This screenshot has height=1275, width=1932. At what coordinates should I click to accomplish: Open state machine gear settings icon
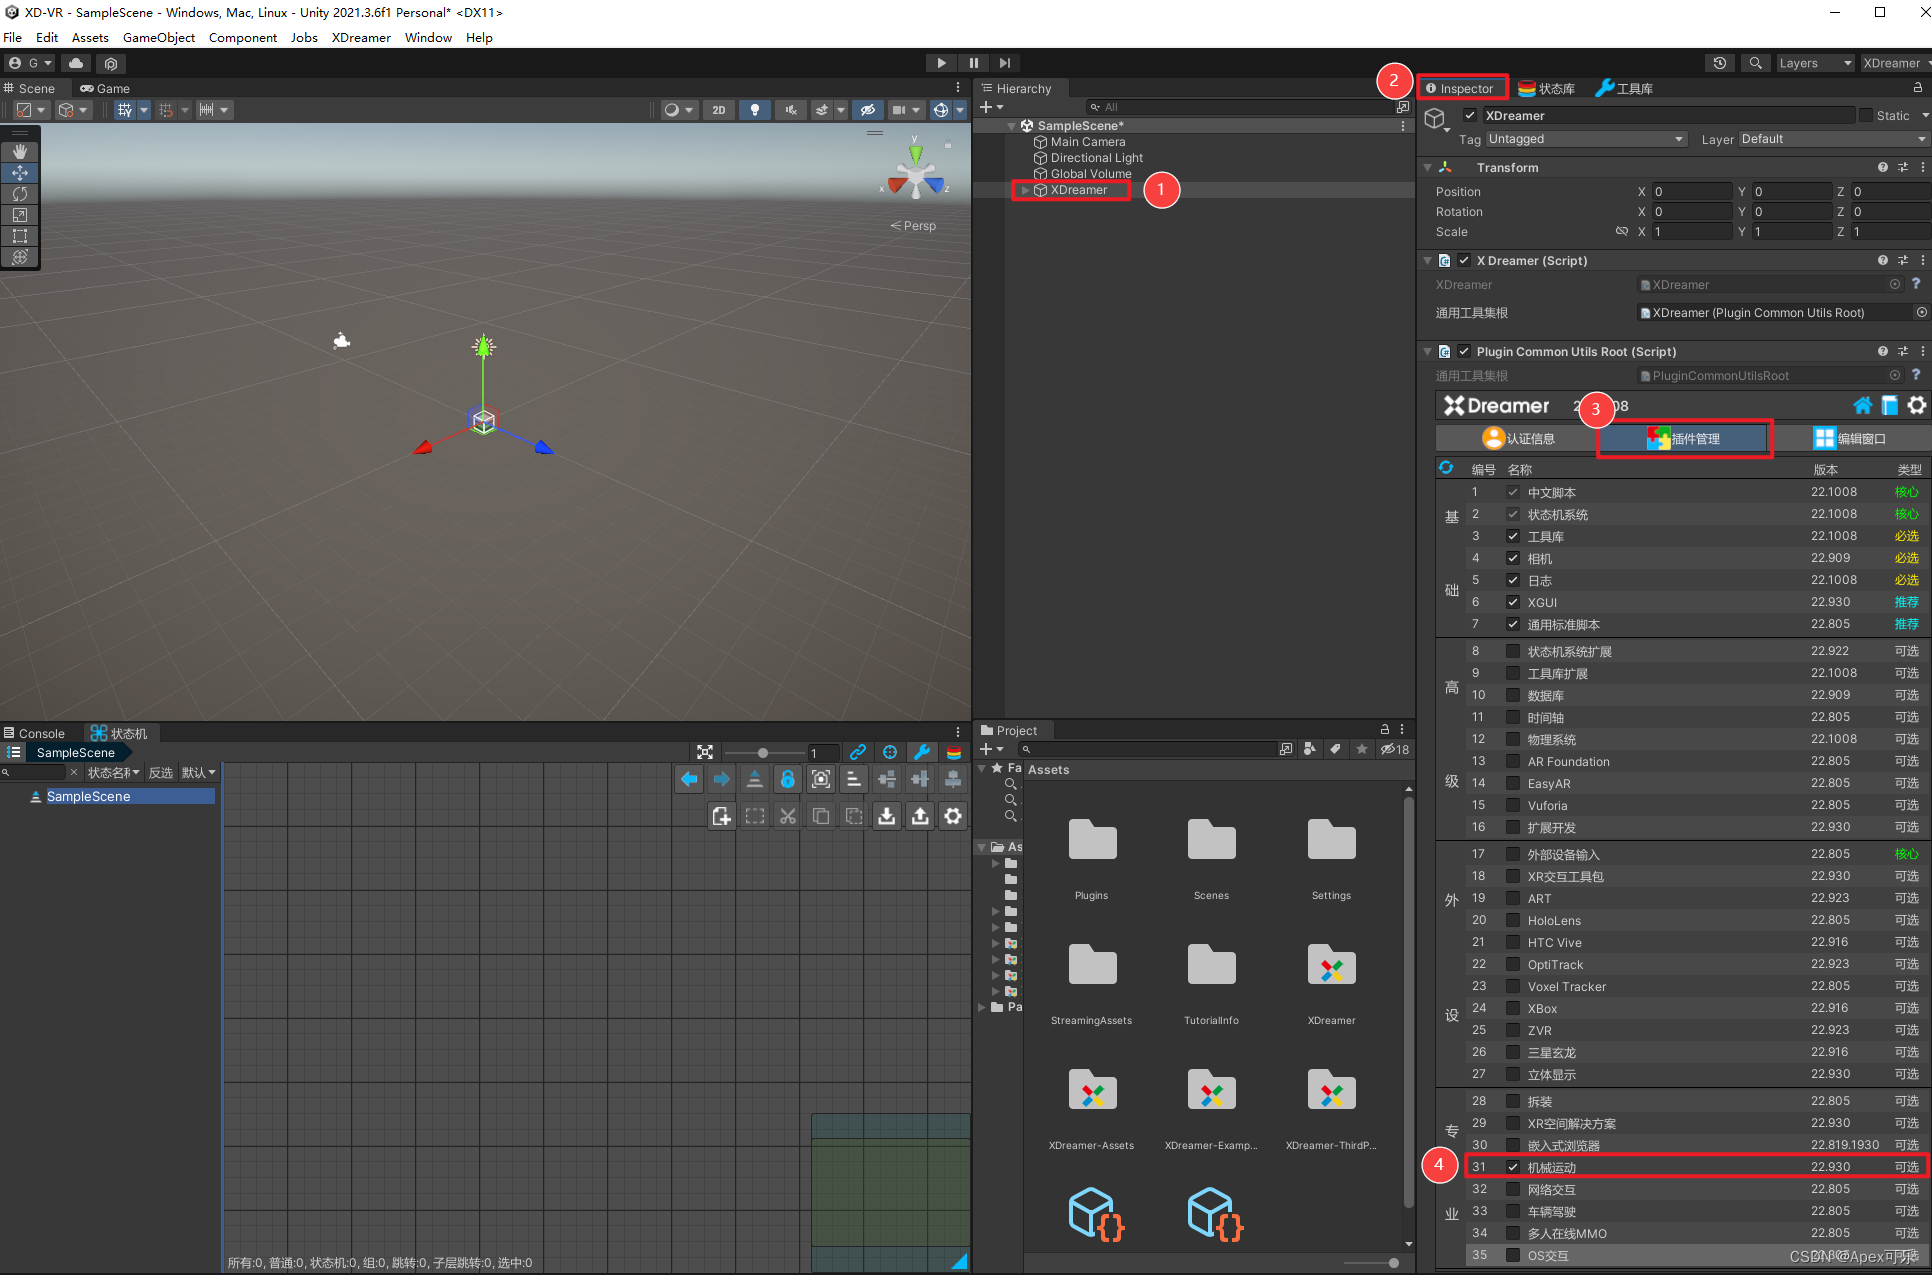[x=953, y=816]
